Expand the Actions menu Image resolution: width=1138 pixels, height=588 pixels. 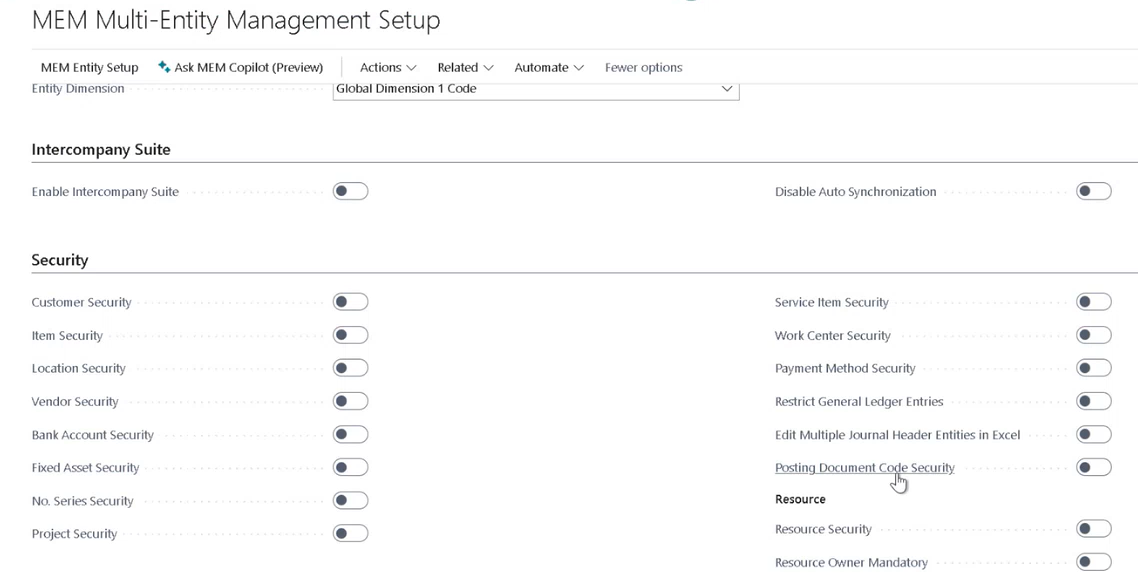click(x=388, y=68)
